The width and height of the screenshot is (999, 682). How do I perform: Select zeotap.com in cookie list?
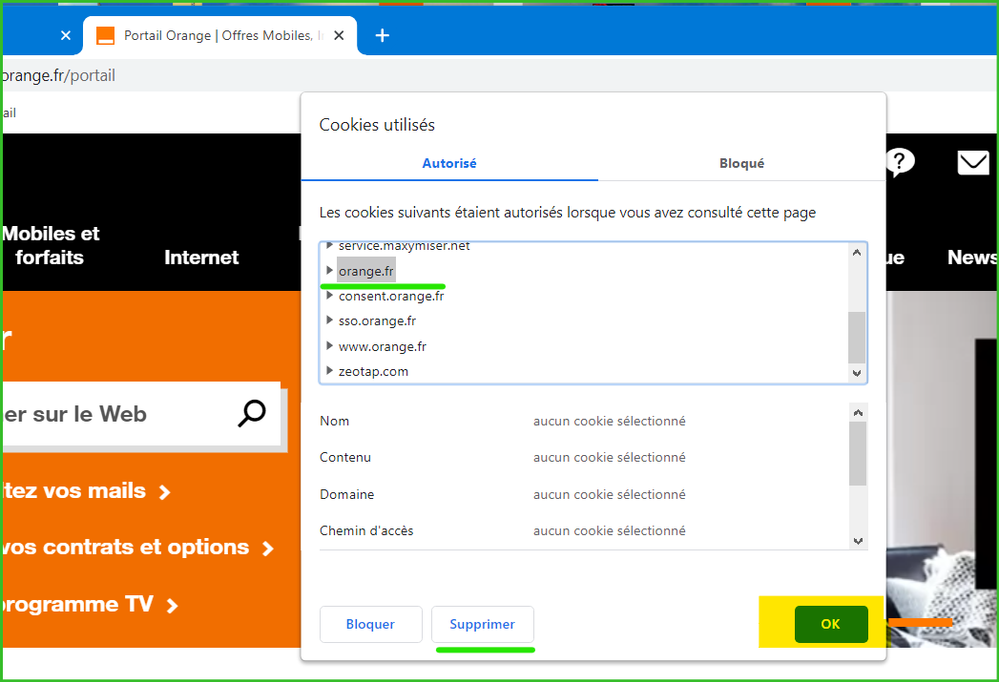373,371
